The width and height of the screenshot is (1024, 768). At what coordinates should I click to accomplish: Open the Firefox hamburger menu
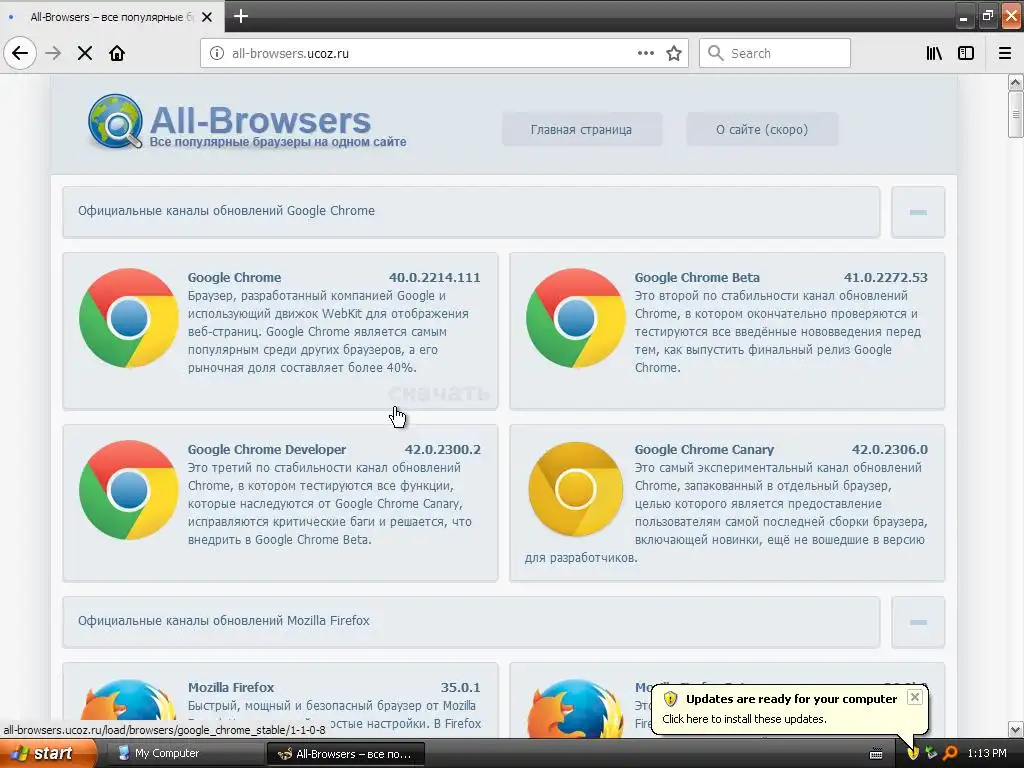(x=1005, y=53)
